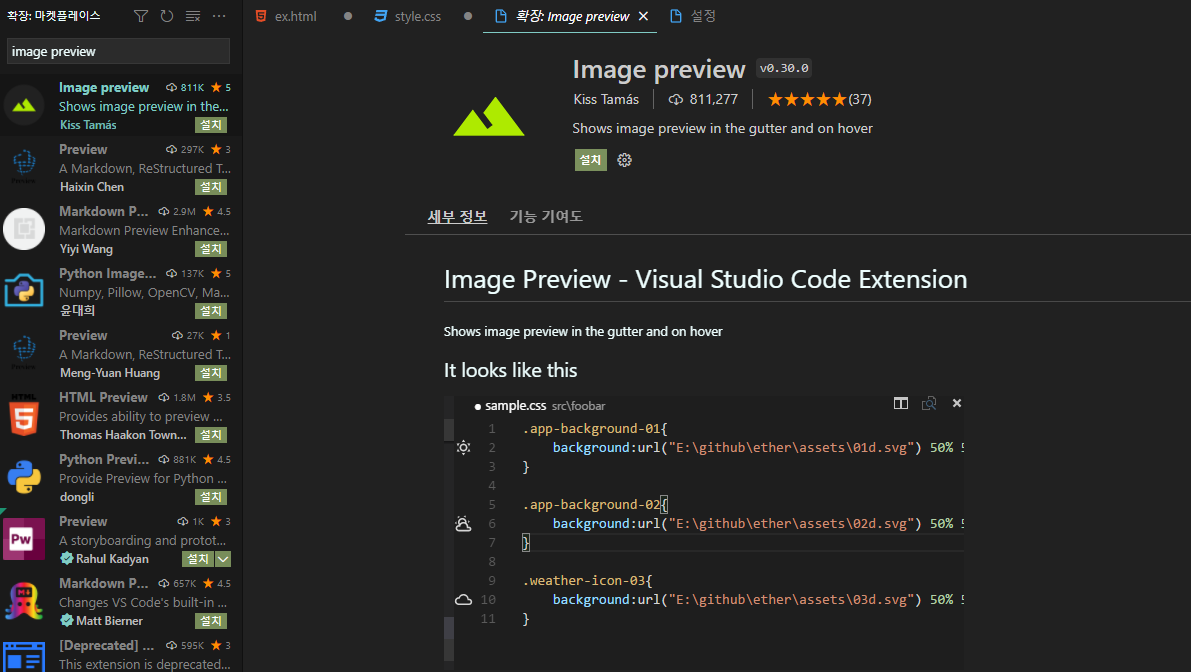
Task: Install Preview by Haixin Chen
Action: [x=211, y=187]
